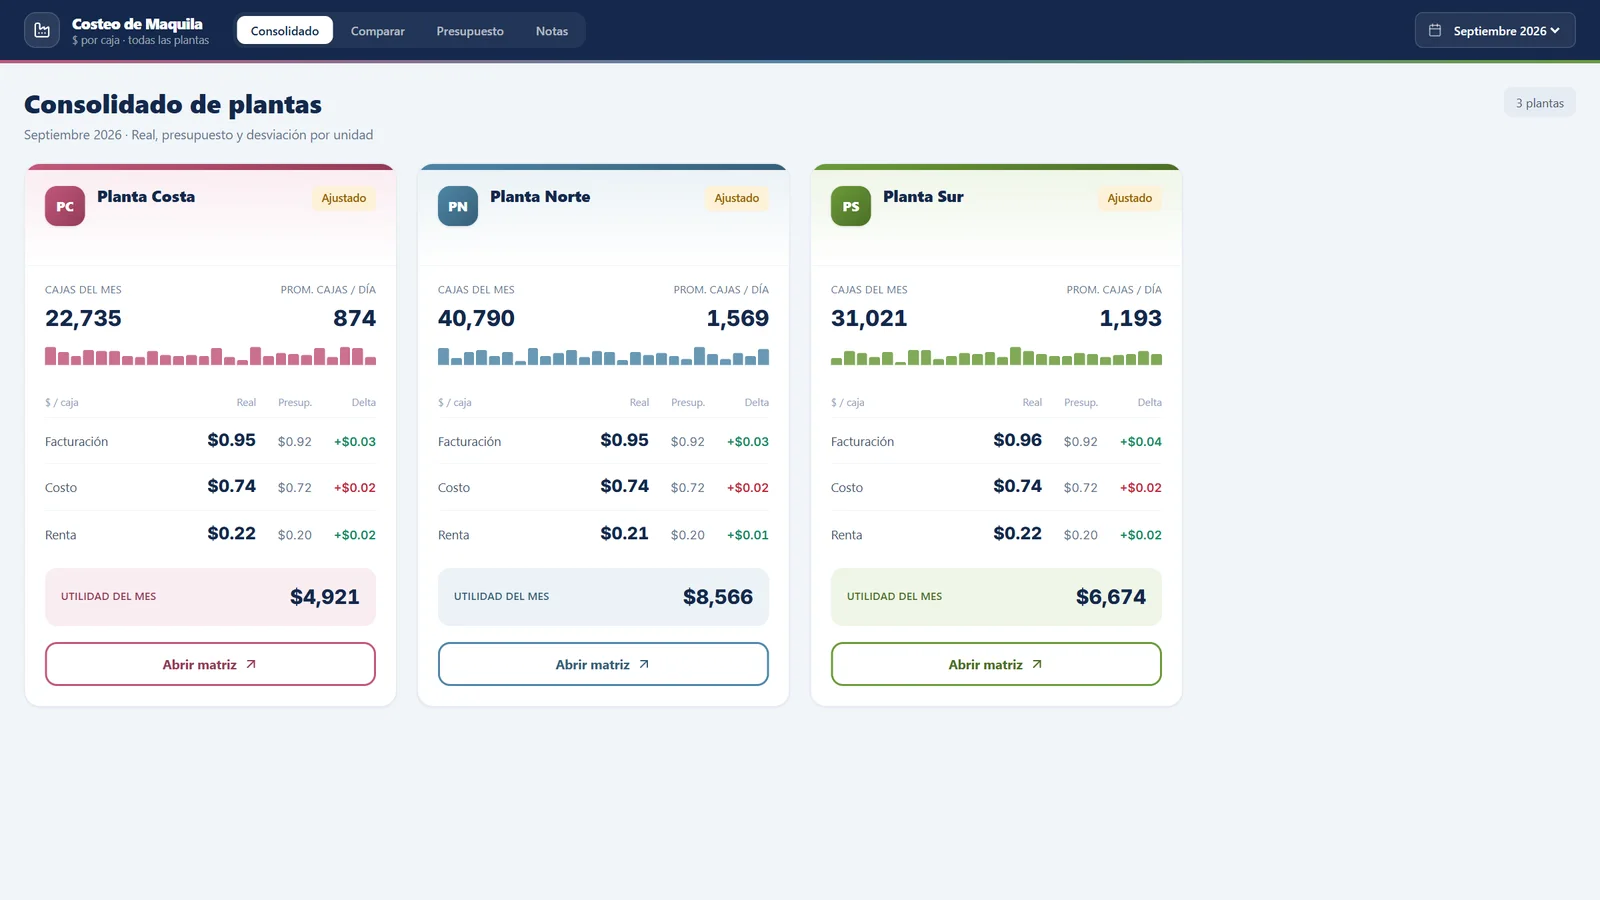Screen dimensions: 1600x900
Task: Select the Notas tab
Action: coord(552,31)
